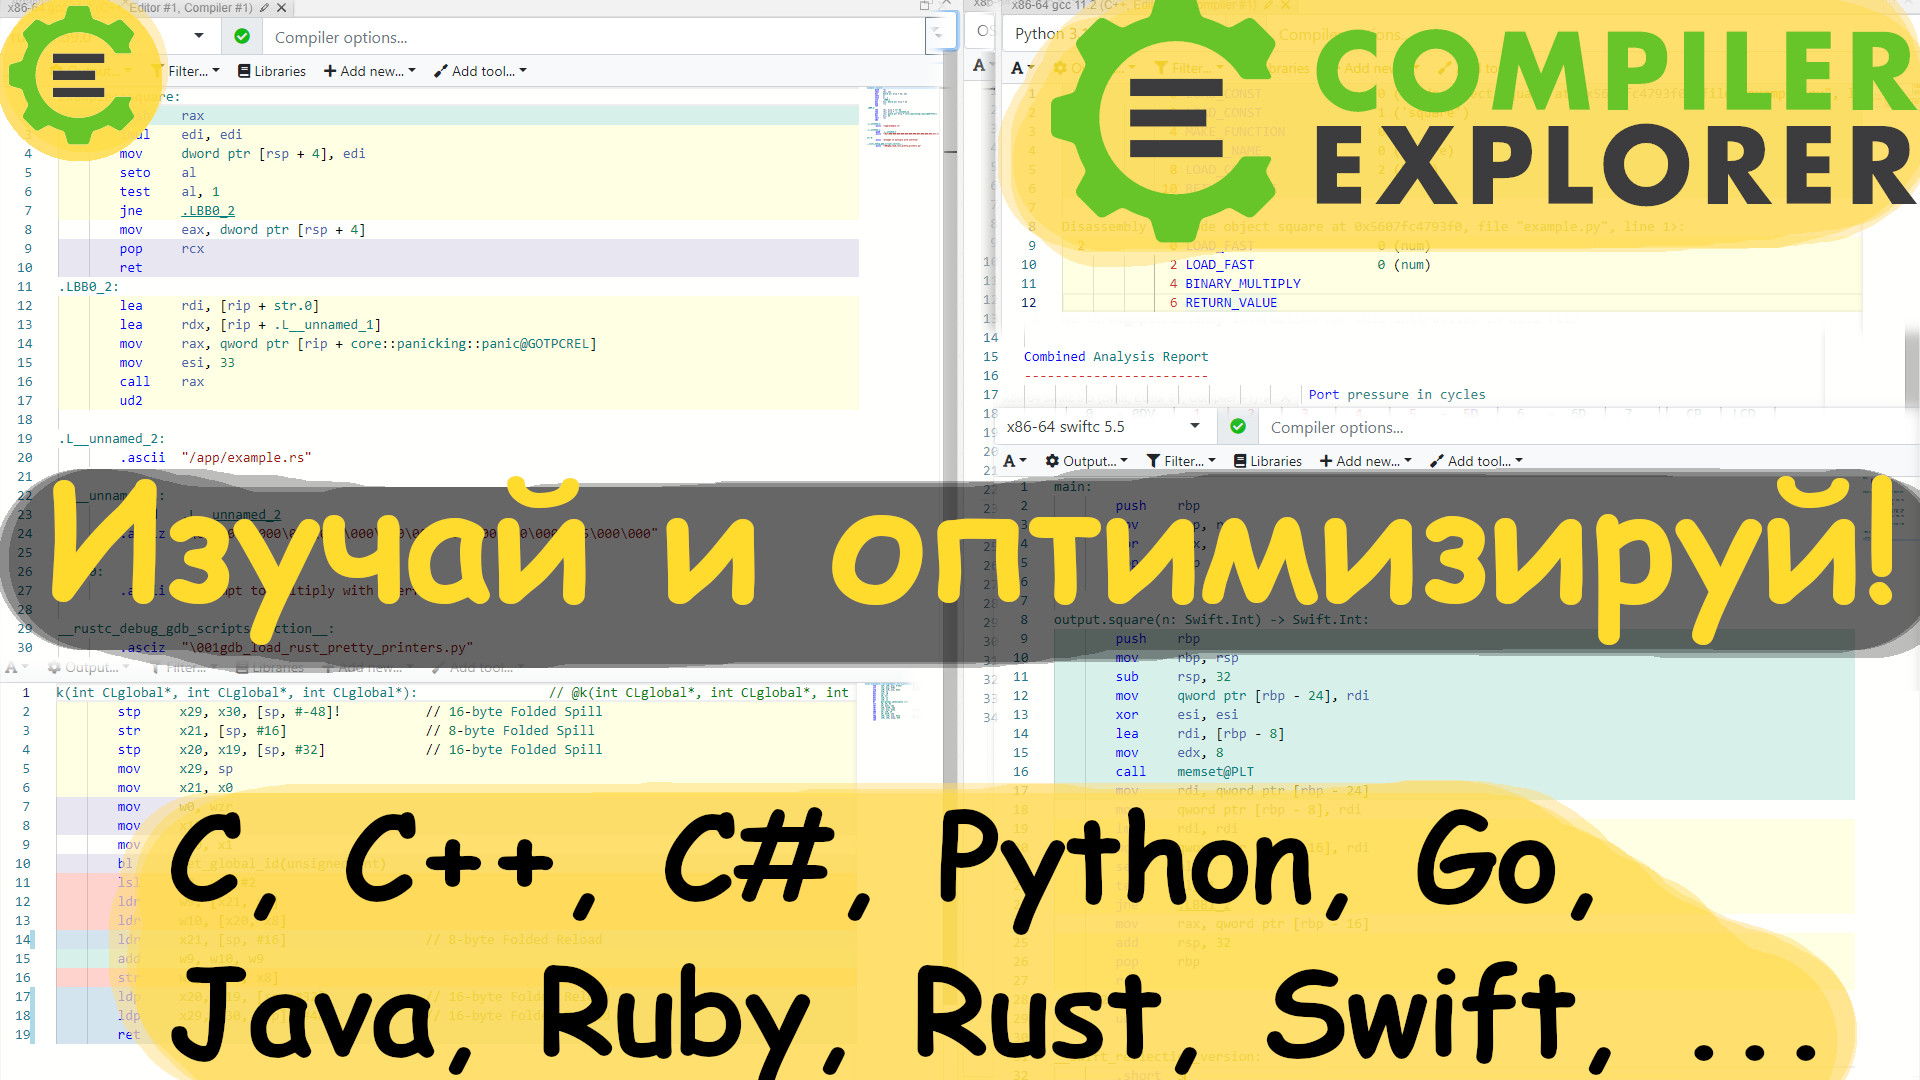Close the Editor #1, Compiler #1 tab
The width and height of the screenshot is (1920, 1080).
282,8
